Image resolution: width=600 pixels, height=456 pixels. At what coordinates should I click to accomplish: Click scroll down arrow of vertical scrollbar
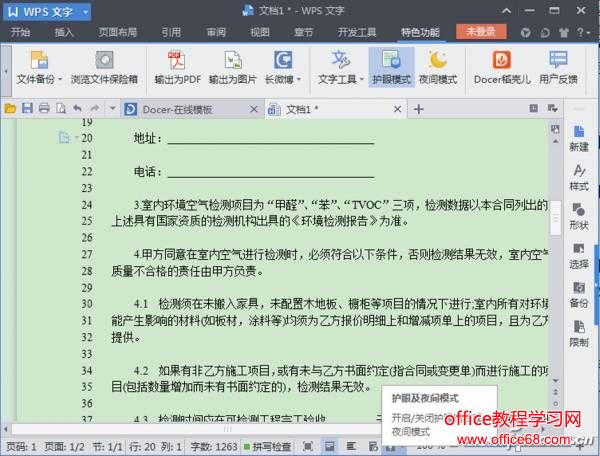[556, 381]
